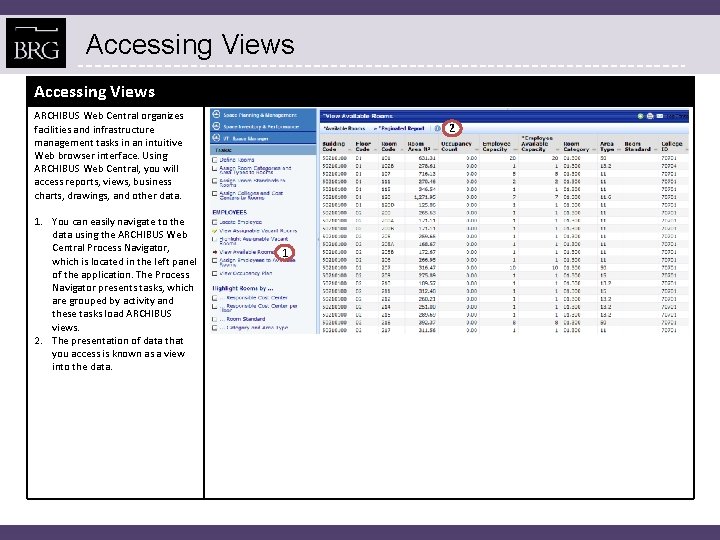Select the room area cell 716.13
This screenshot has width=720, height=540.
[x=427, y=174]
